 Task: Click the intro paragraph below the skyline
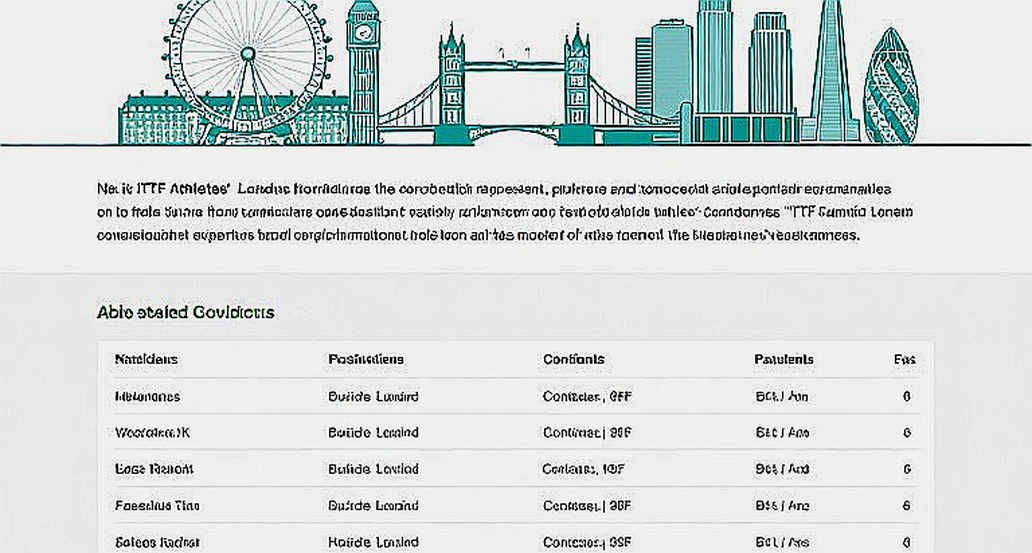[x=505, y=212]
